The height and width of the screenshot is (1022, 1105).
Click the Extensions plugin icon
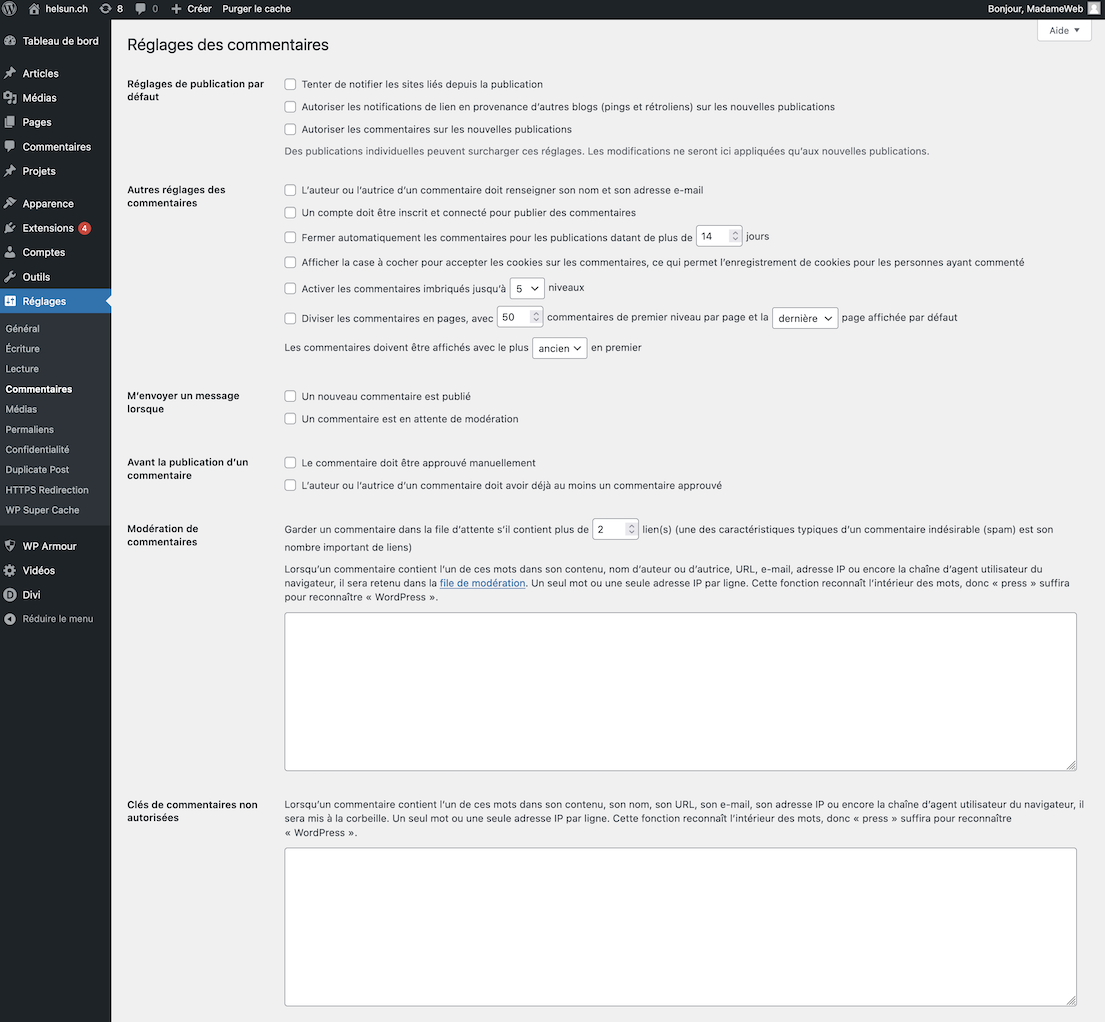click(10, 228)
